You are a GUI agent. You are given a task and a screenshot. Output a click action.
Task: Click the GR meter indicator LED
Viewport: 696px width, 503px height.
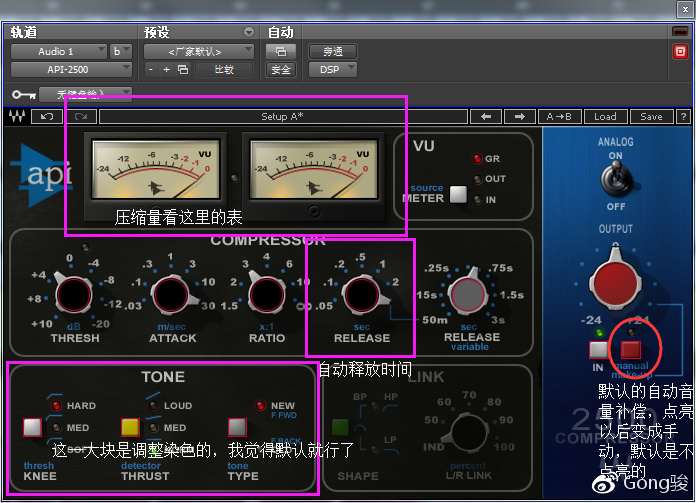coord(478,158)
